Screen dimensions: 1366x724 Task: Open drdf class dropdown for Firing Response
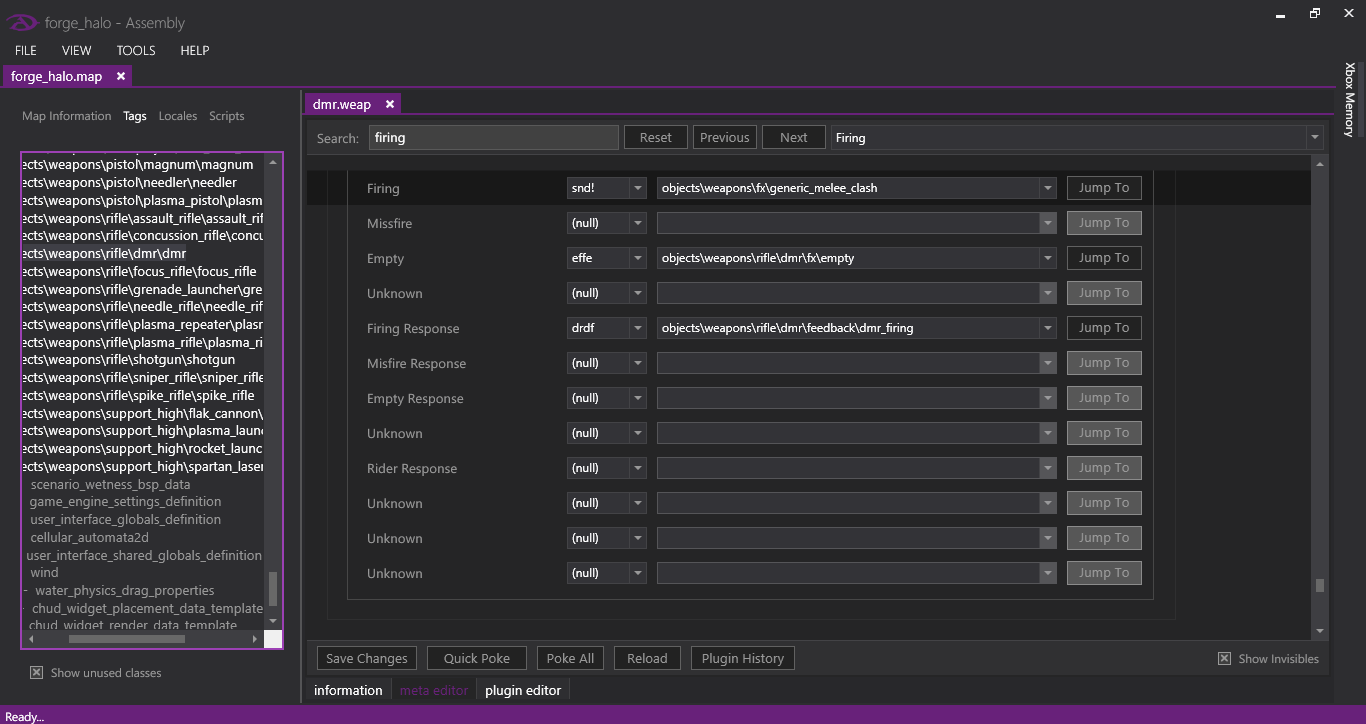tap(637, 328)
